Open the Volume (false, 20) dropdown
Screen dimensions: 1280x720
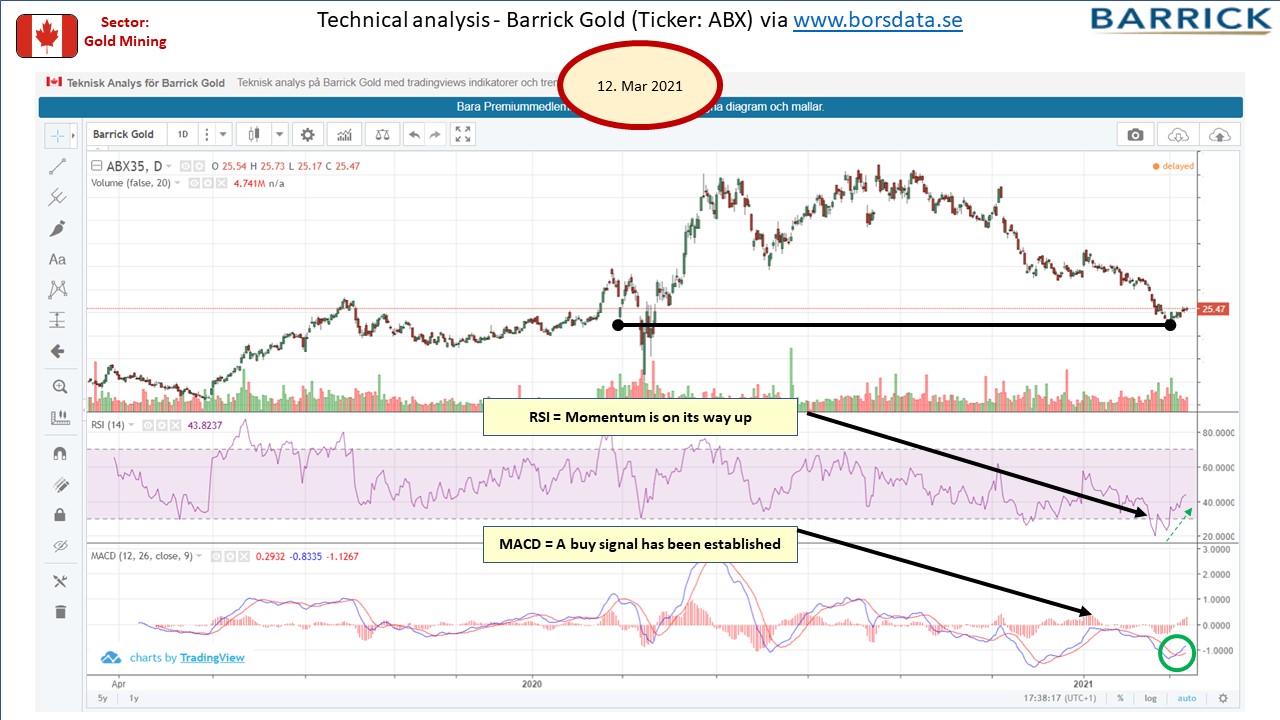(x=178, y=183)
